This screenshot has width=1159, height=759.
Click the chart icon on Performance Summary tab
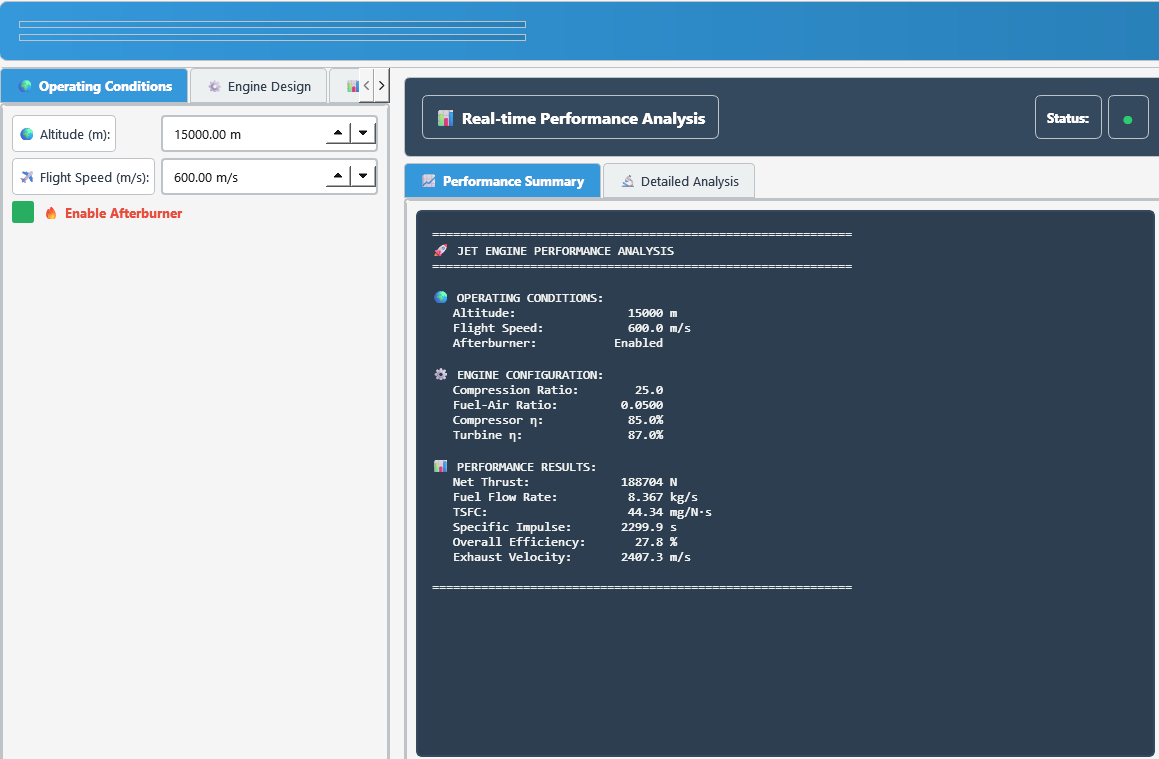coord(429,181)
